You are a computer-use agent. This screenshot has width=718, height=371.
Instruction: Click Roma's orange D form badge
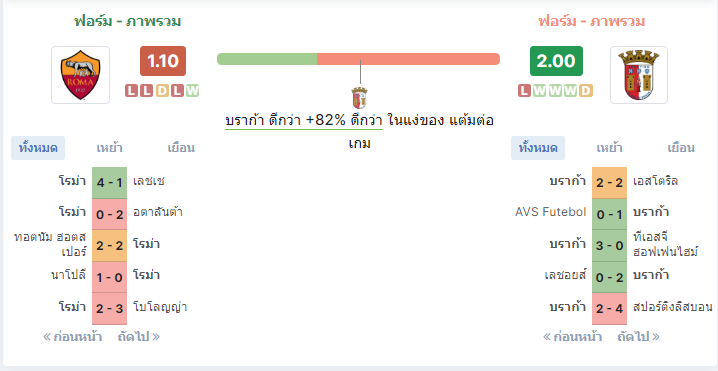point(163,91)
